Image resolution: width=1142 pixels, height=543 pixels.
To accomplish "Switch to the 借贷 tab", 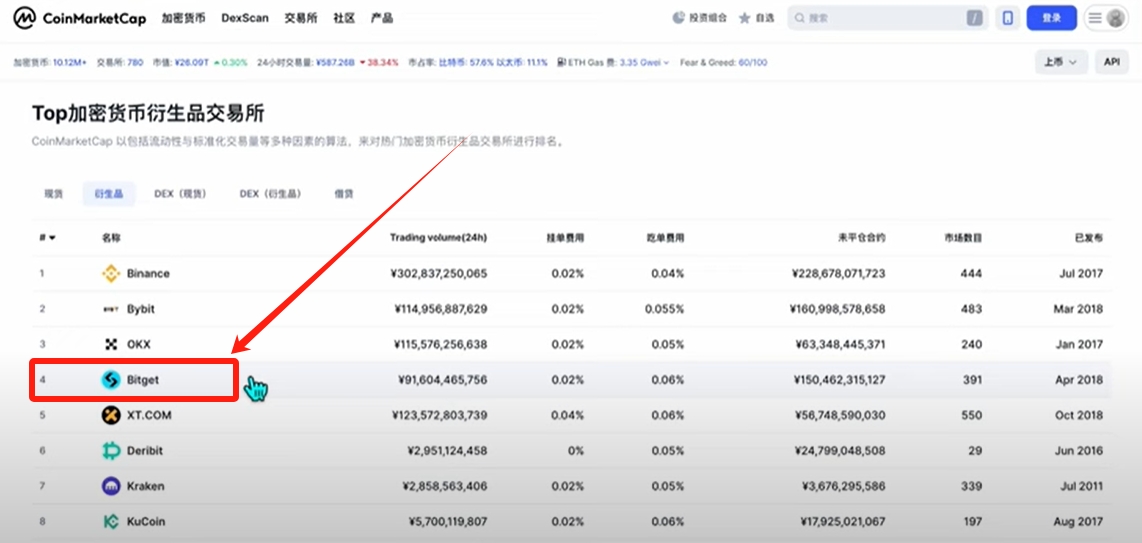I will point(344,194).
